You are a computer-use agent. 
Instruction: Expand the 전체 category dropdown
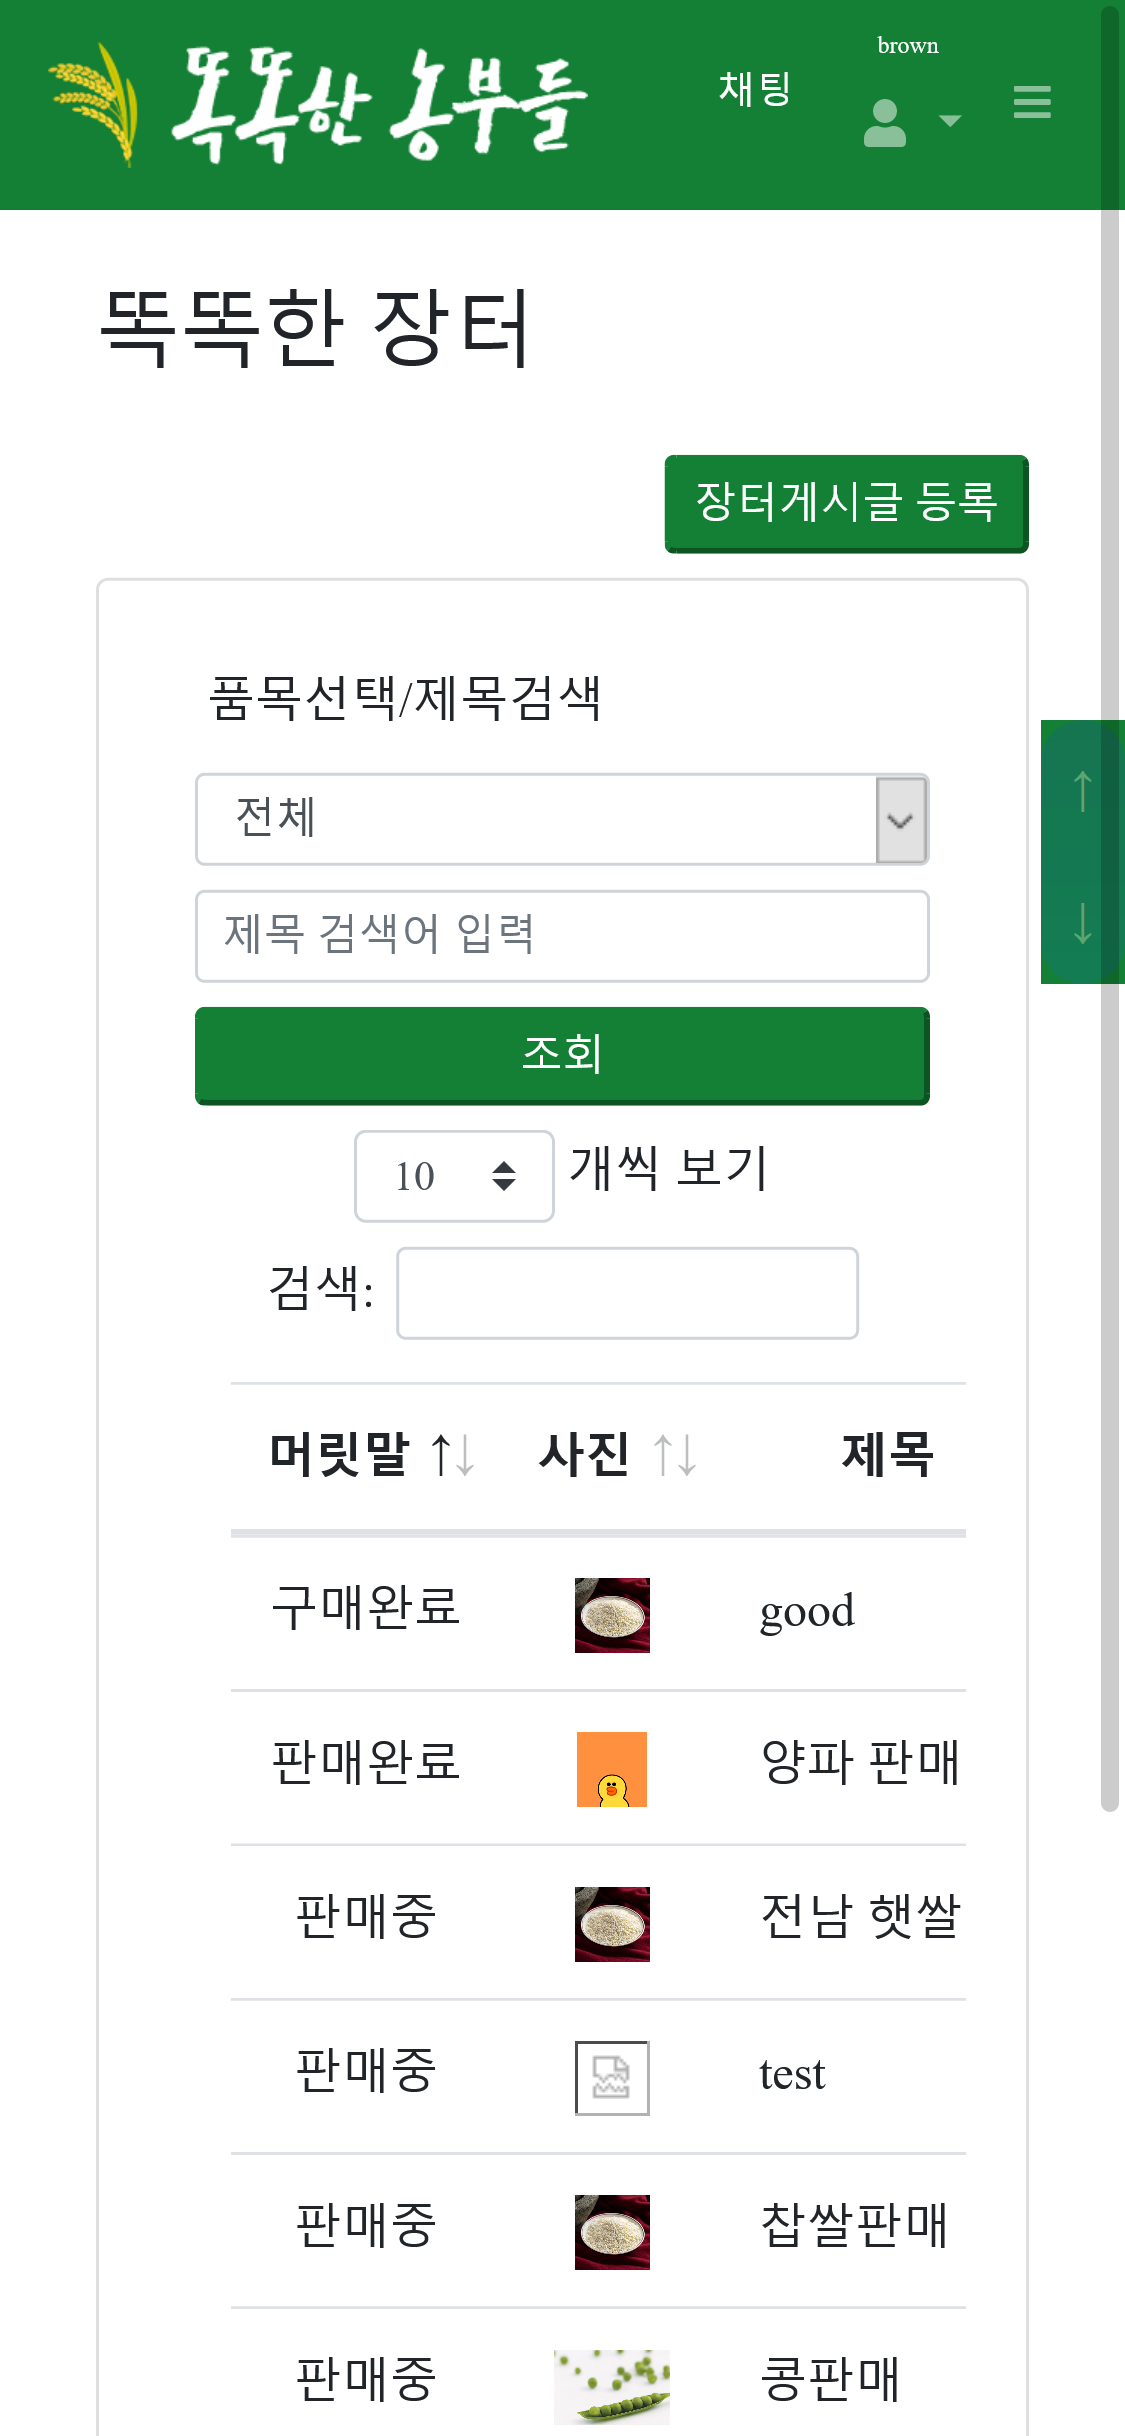pyautogui.click(x=562, y=819)
